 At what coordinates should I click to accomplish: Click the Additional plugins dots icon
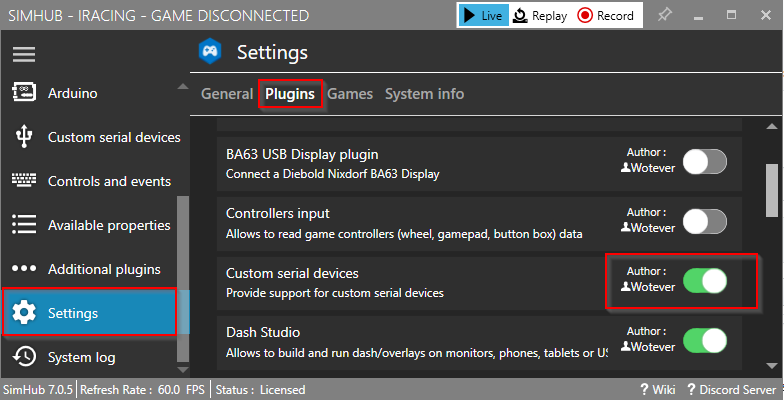(x=24, y=269)
